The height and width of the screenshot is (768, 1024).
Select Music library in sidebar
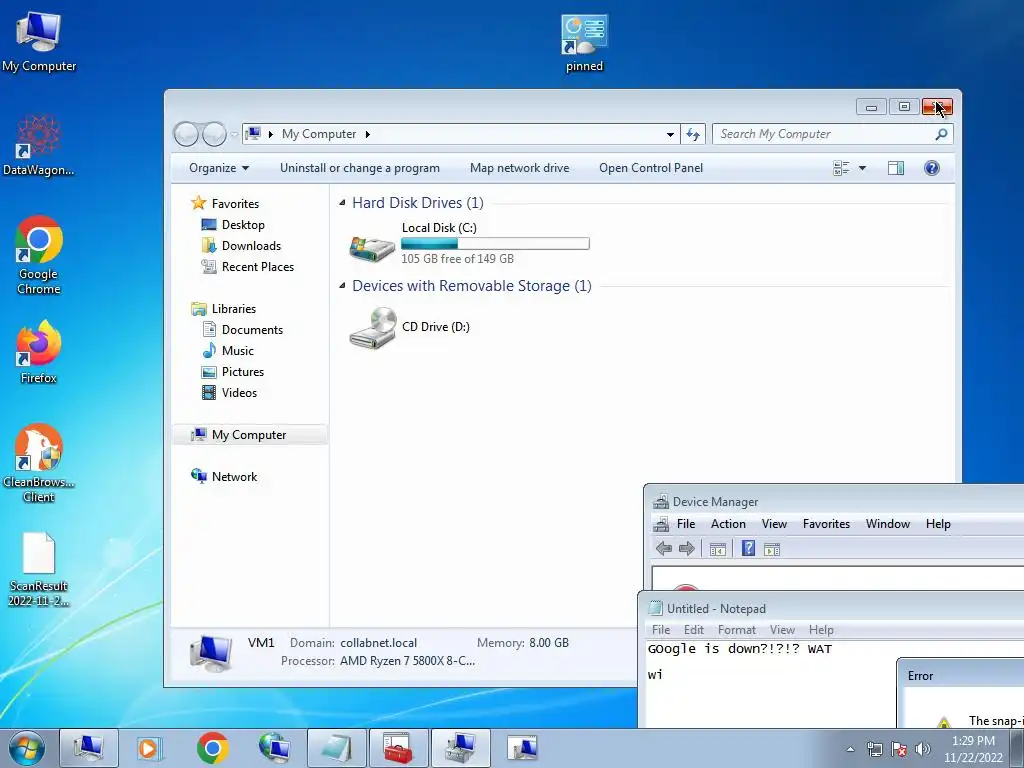click(x=237, y=351)
